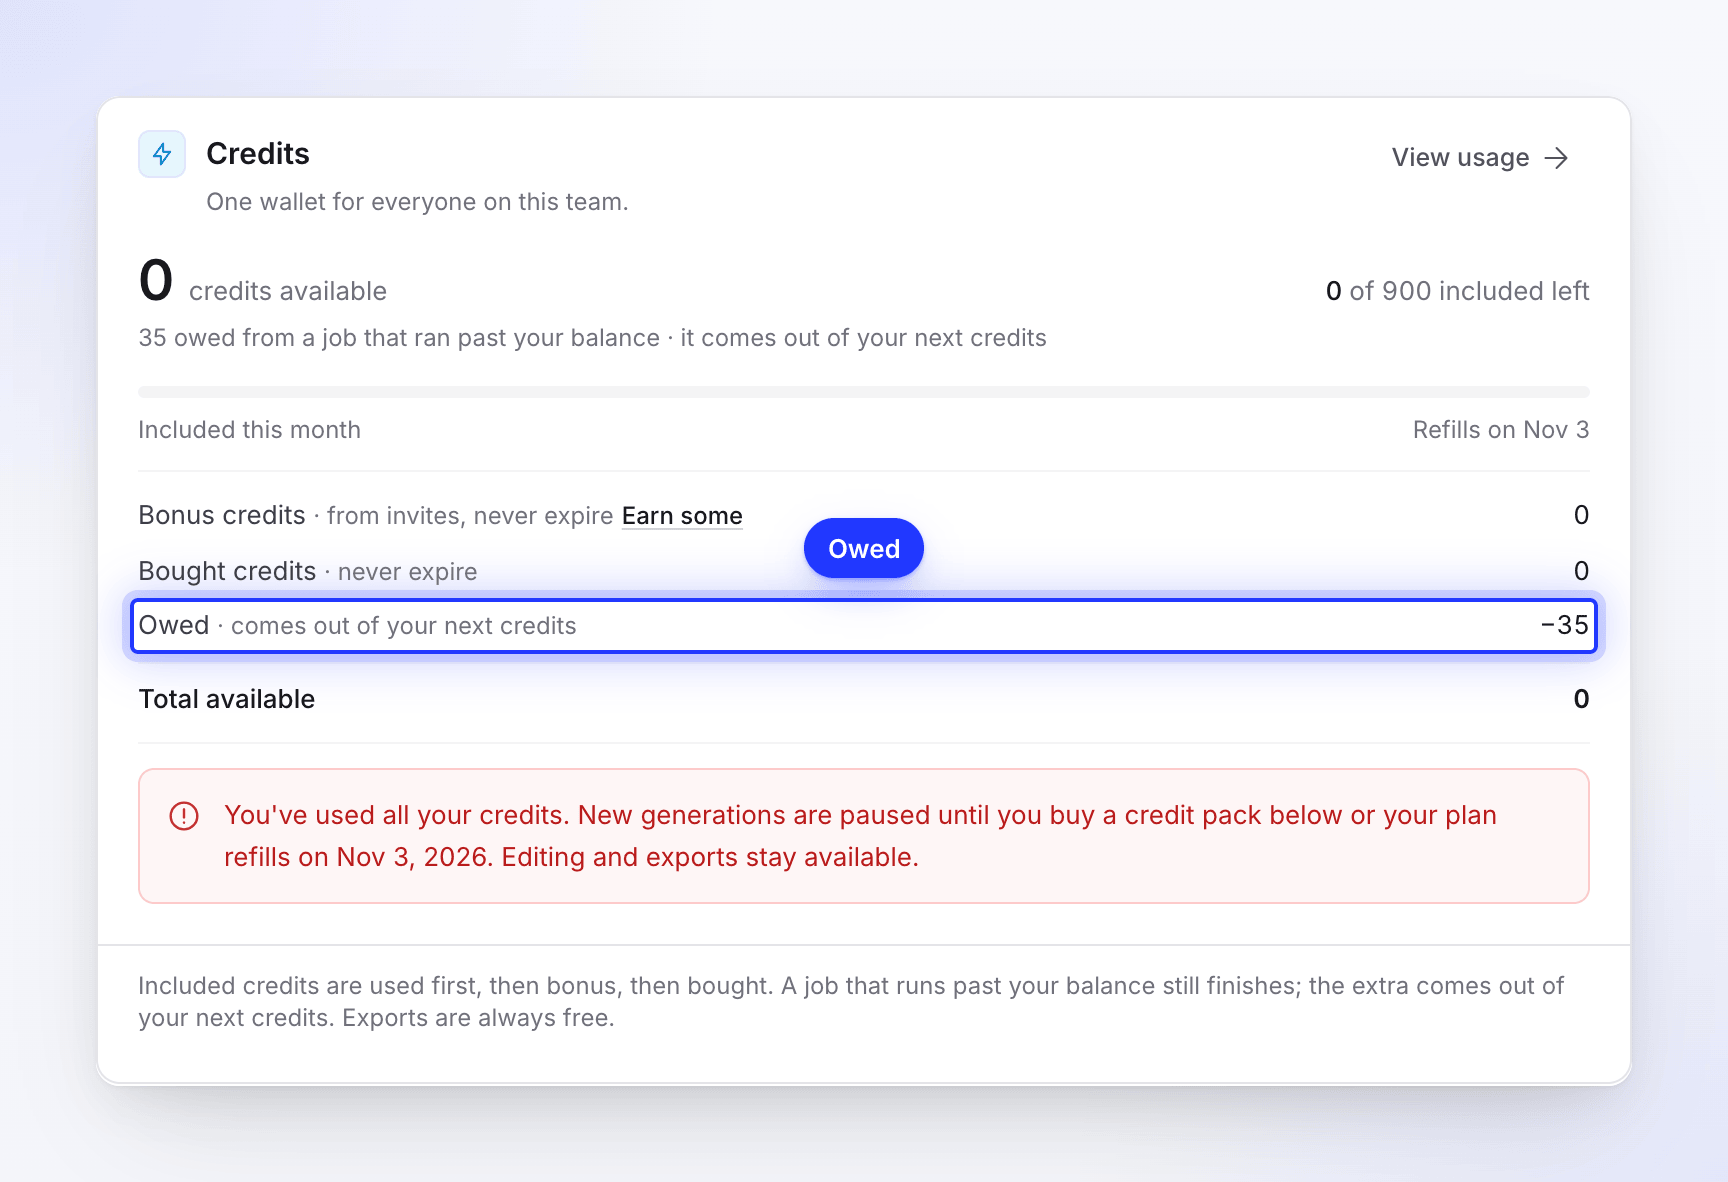Click the blue Owed tooltip badge

pos(864,548)
